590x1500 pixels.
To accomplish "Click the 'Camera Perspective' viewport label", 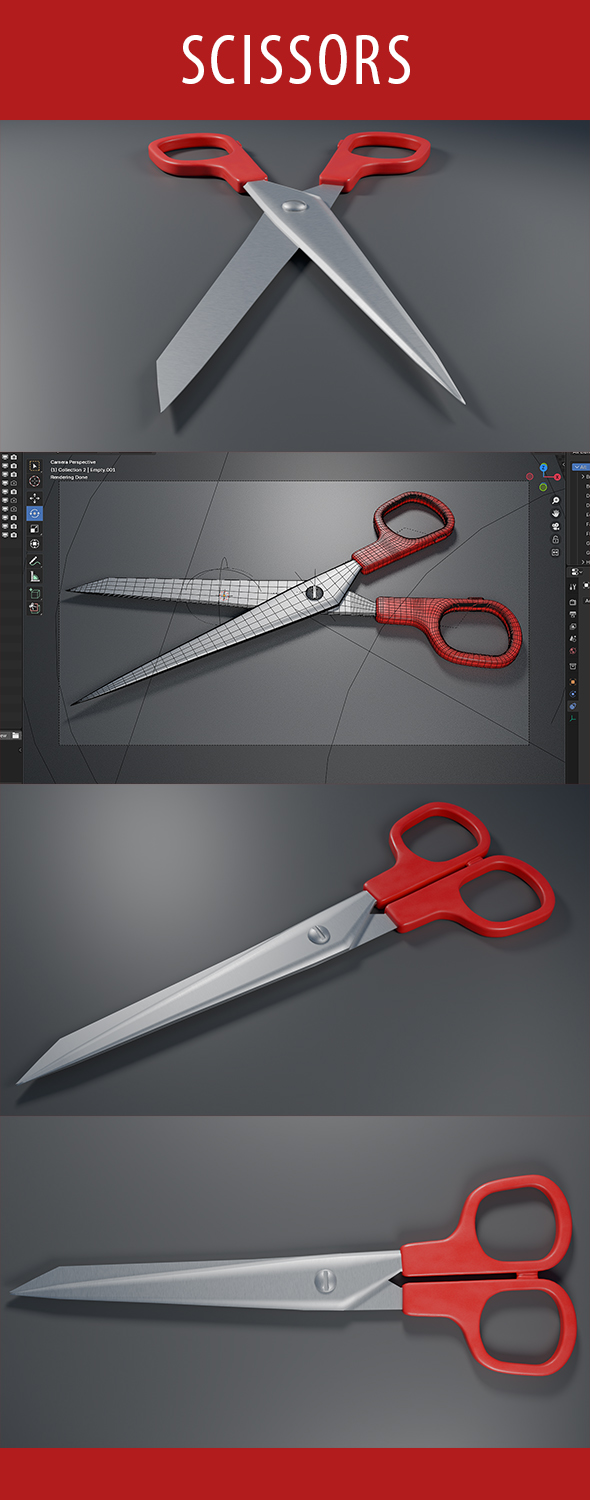I will point(73,462).
